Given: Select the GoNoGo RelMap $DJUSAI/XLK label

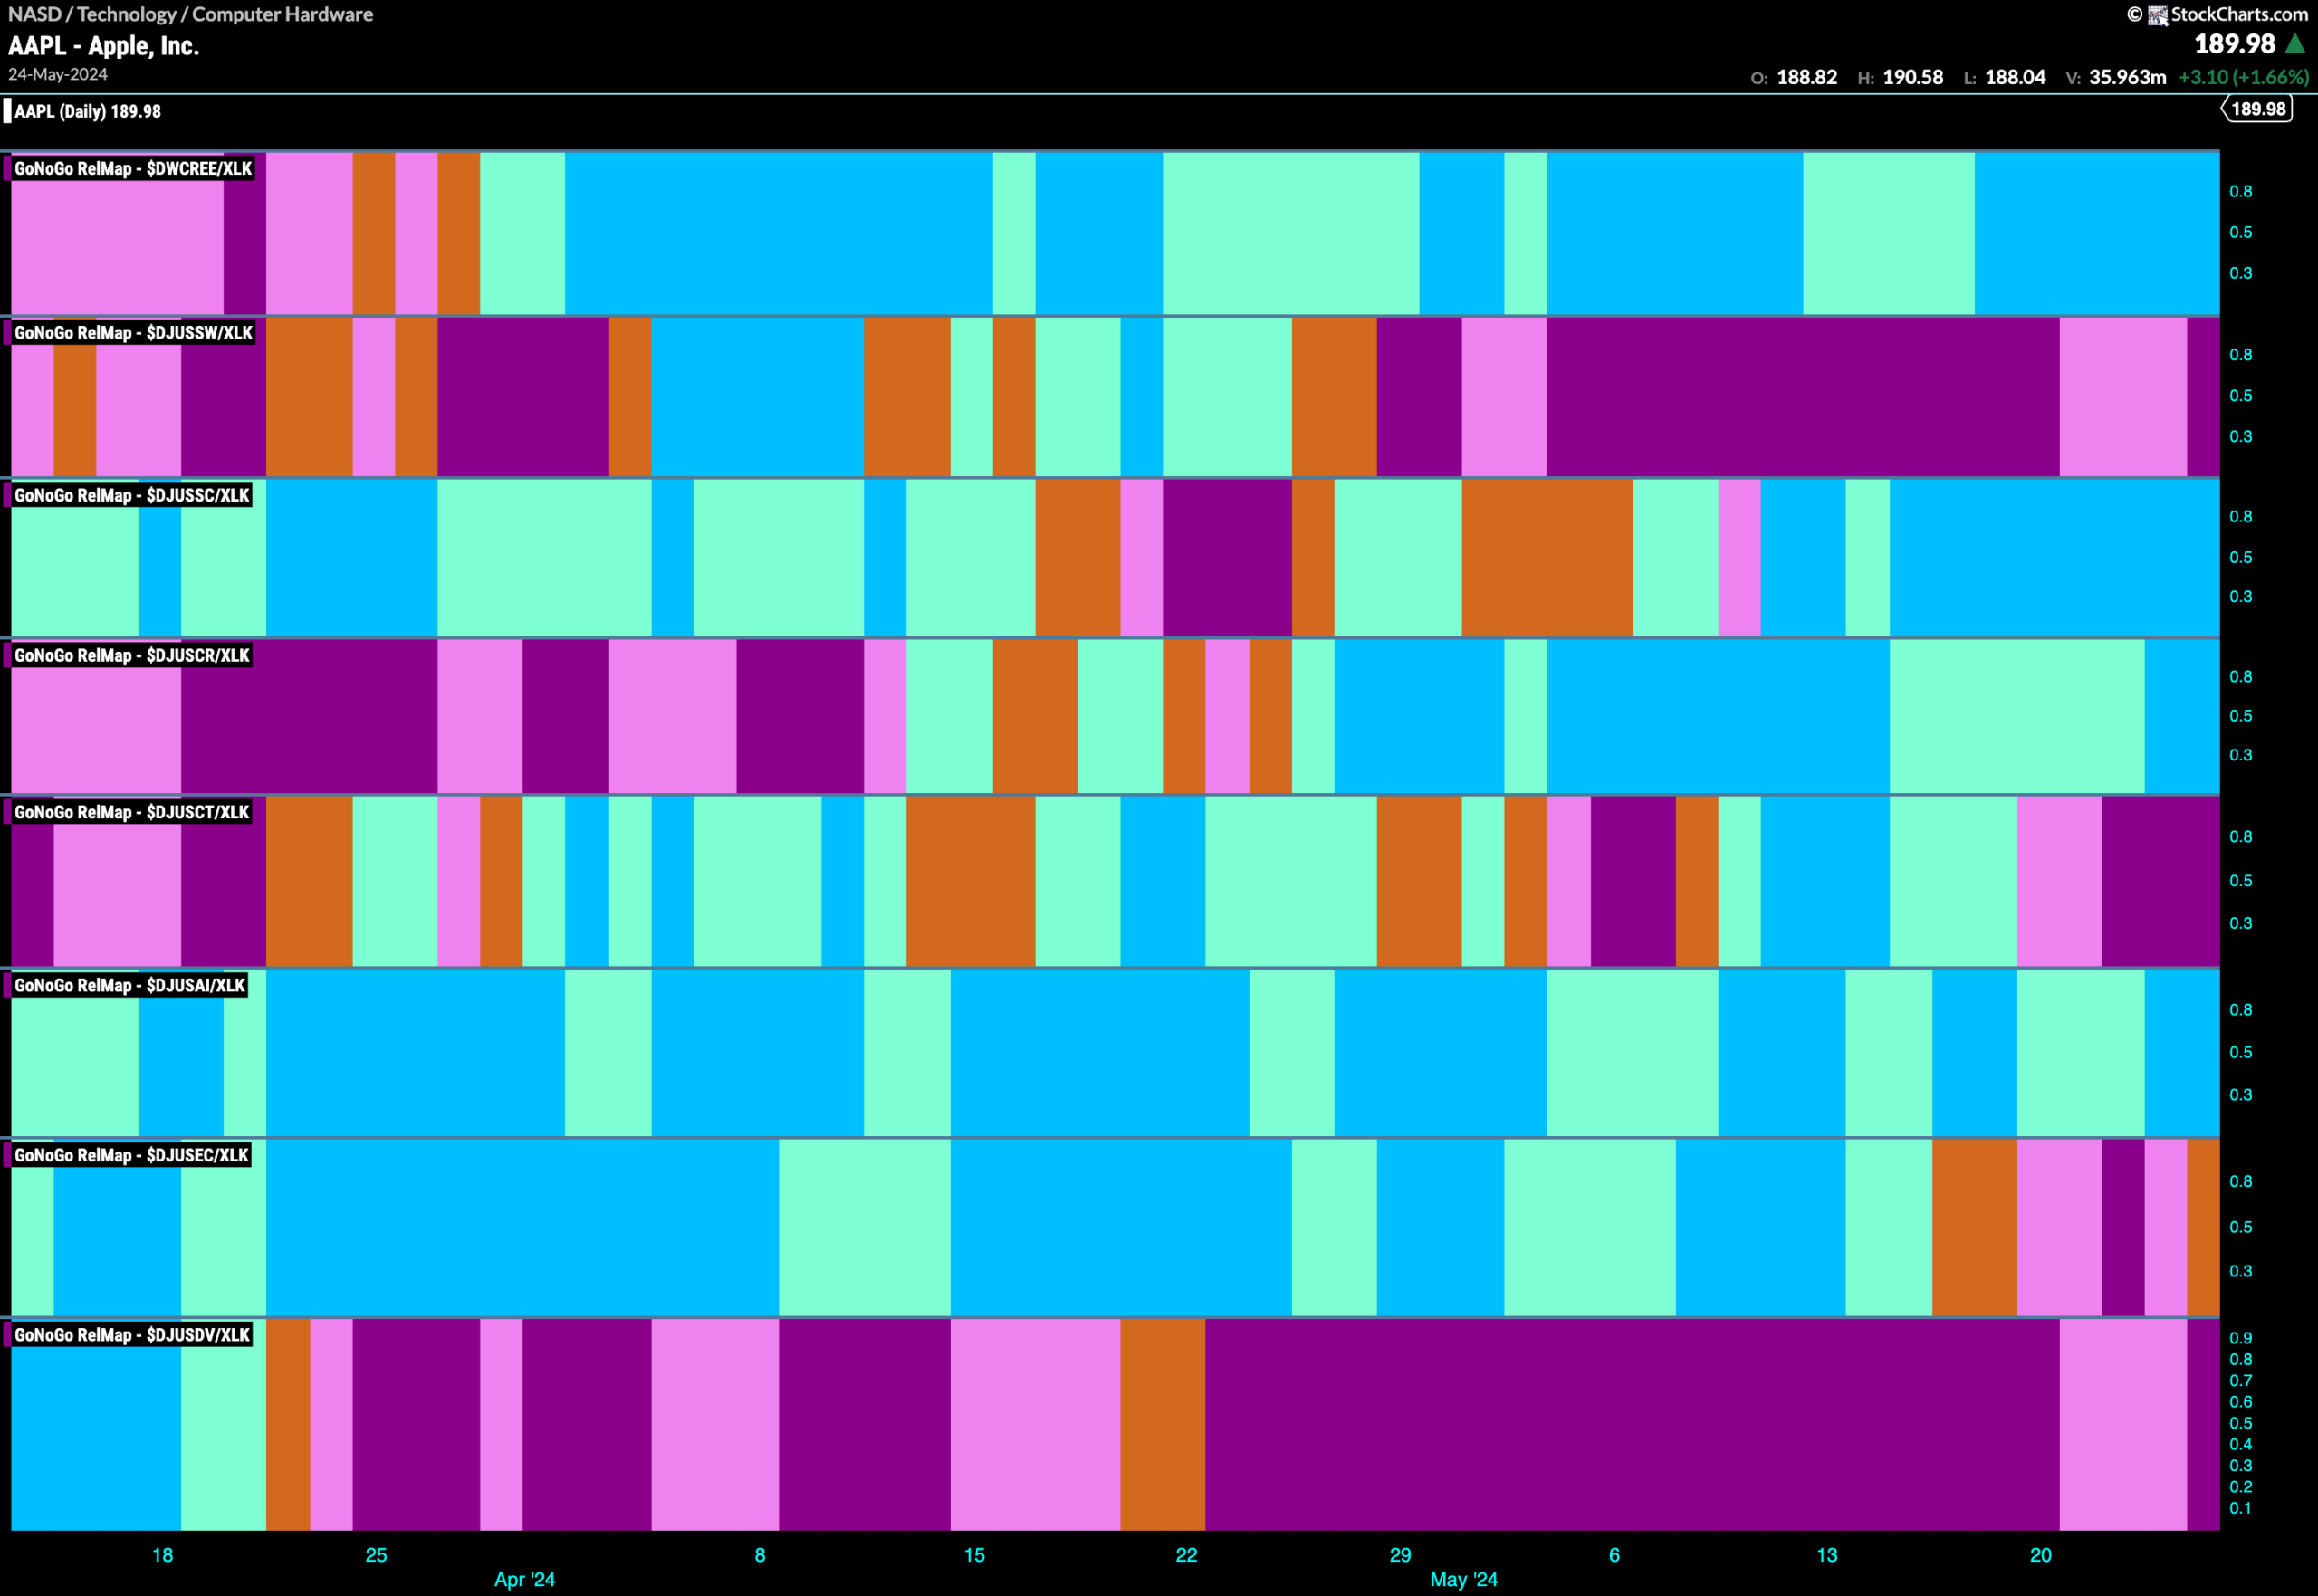Looking at the screenshot, I should (x=130, y=985).
